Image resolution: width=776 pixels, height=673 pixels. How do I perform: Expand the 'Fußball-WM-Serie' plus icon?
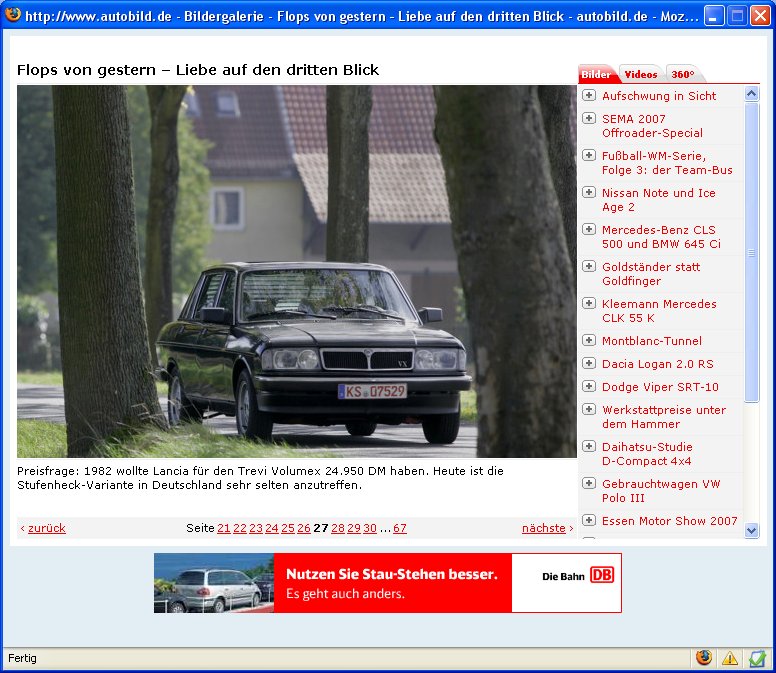(x=588, y=155)
